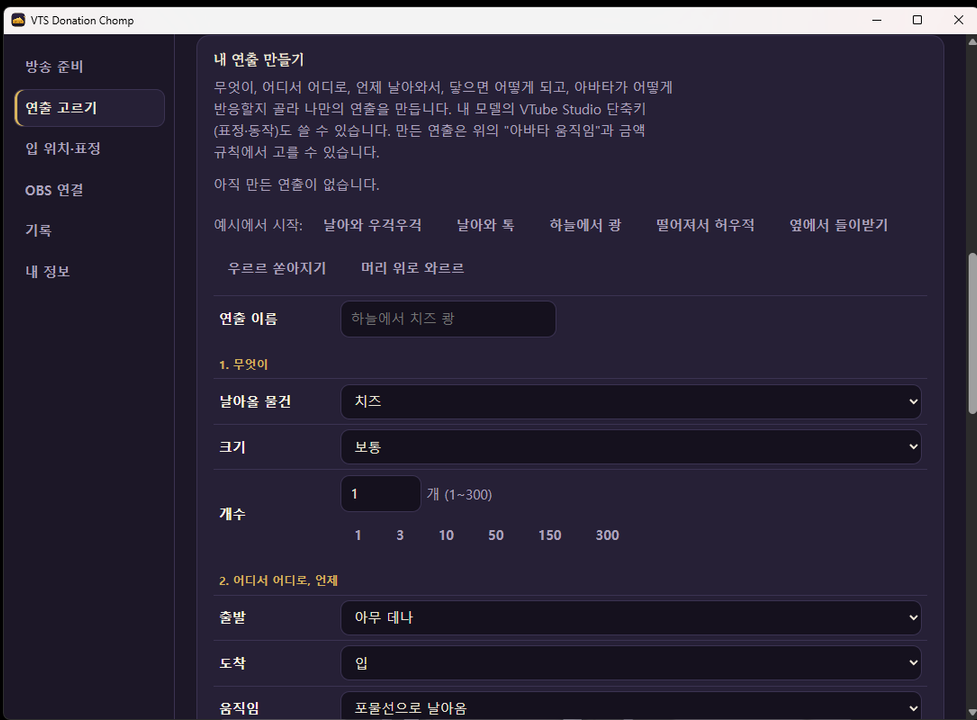Apply the 옆에서 들이받기 example

(839, 225)
